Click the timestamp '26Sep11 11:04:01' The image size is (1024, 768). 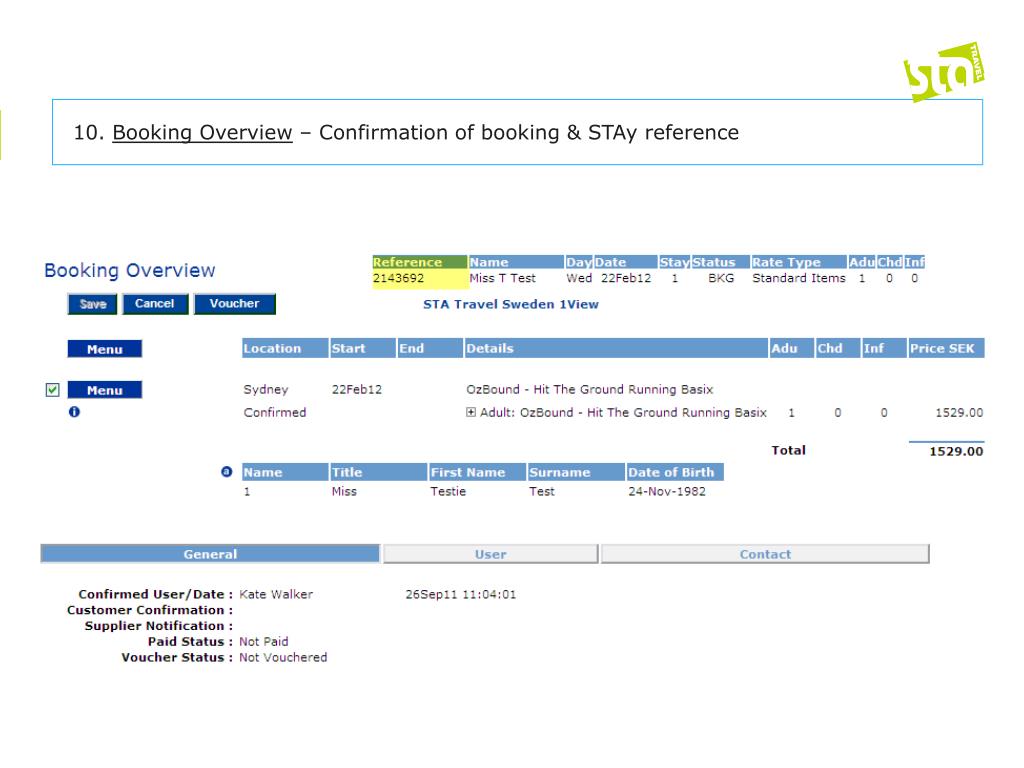[460, 594]
